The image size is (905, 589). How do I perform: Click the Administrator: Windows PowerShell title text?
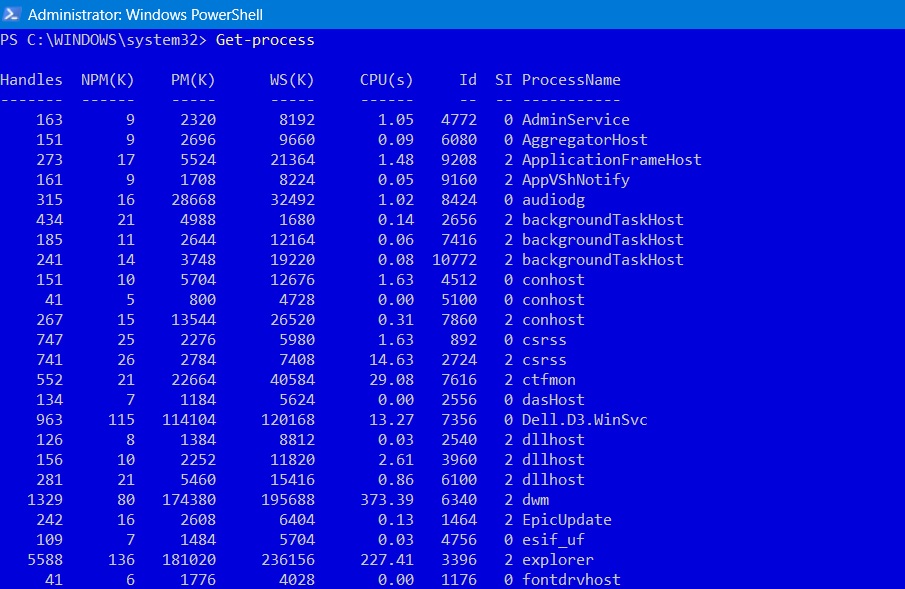146,14
